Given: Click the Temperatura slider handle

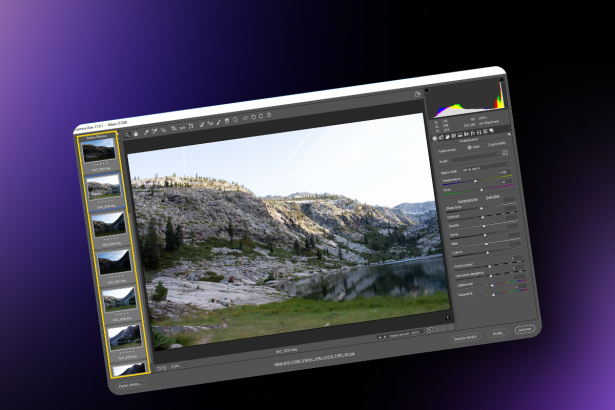Looking at the screenshot, I should coord(476,181).
